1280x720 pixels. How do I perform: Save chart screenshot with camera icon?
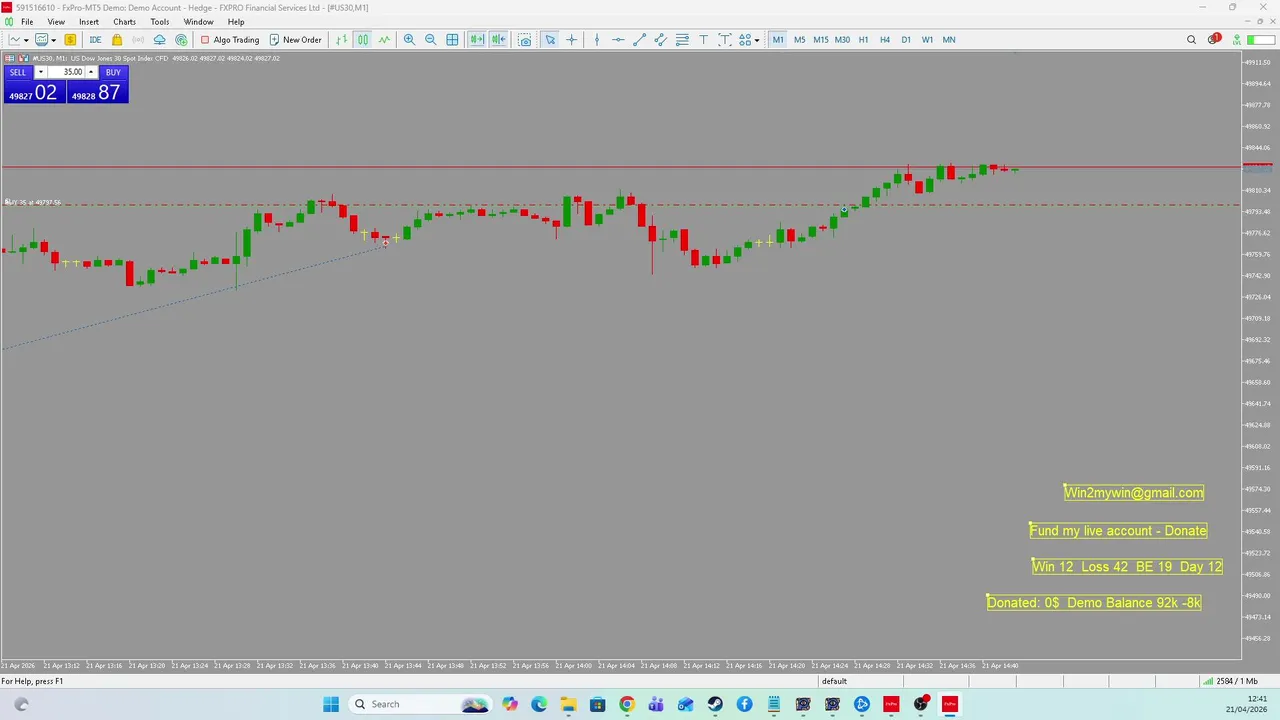coord(524,40)
